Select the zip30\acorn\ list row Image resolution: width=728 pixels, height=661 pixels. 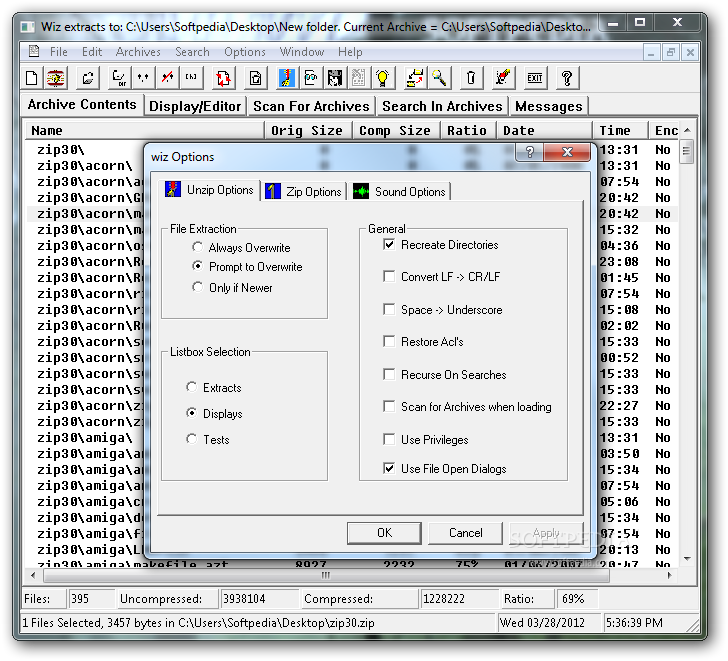(84, 165)
